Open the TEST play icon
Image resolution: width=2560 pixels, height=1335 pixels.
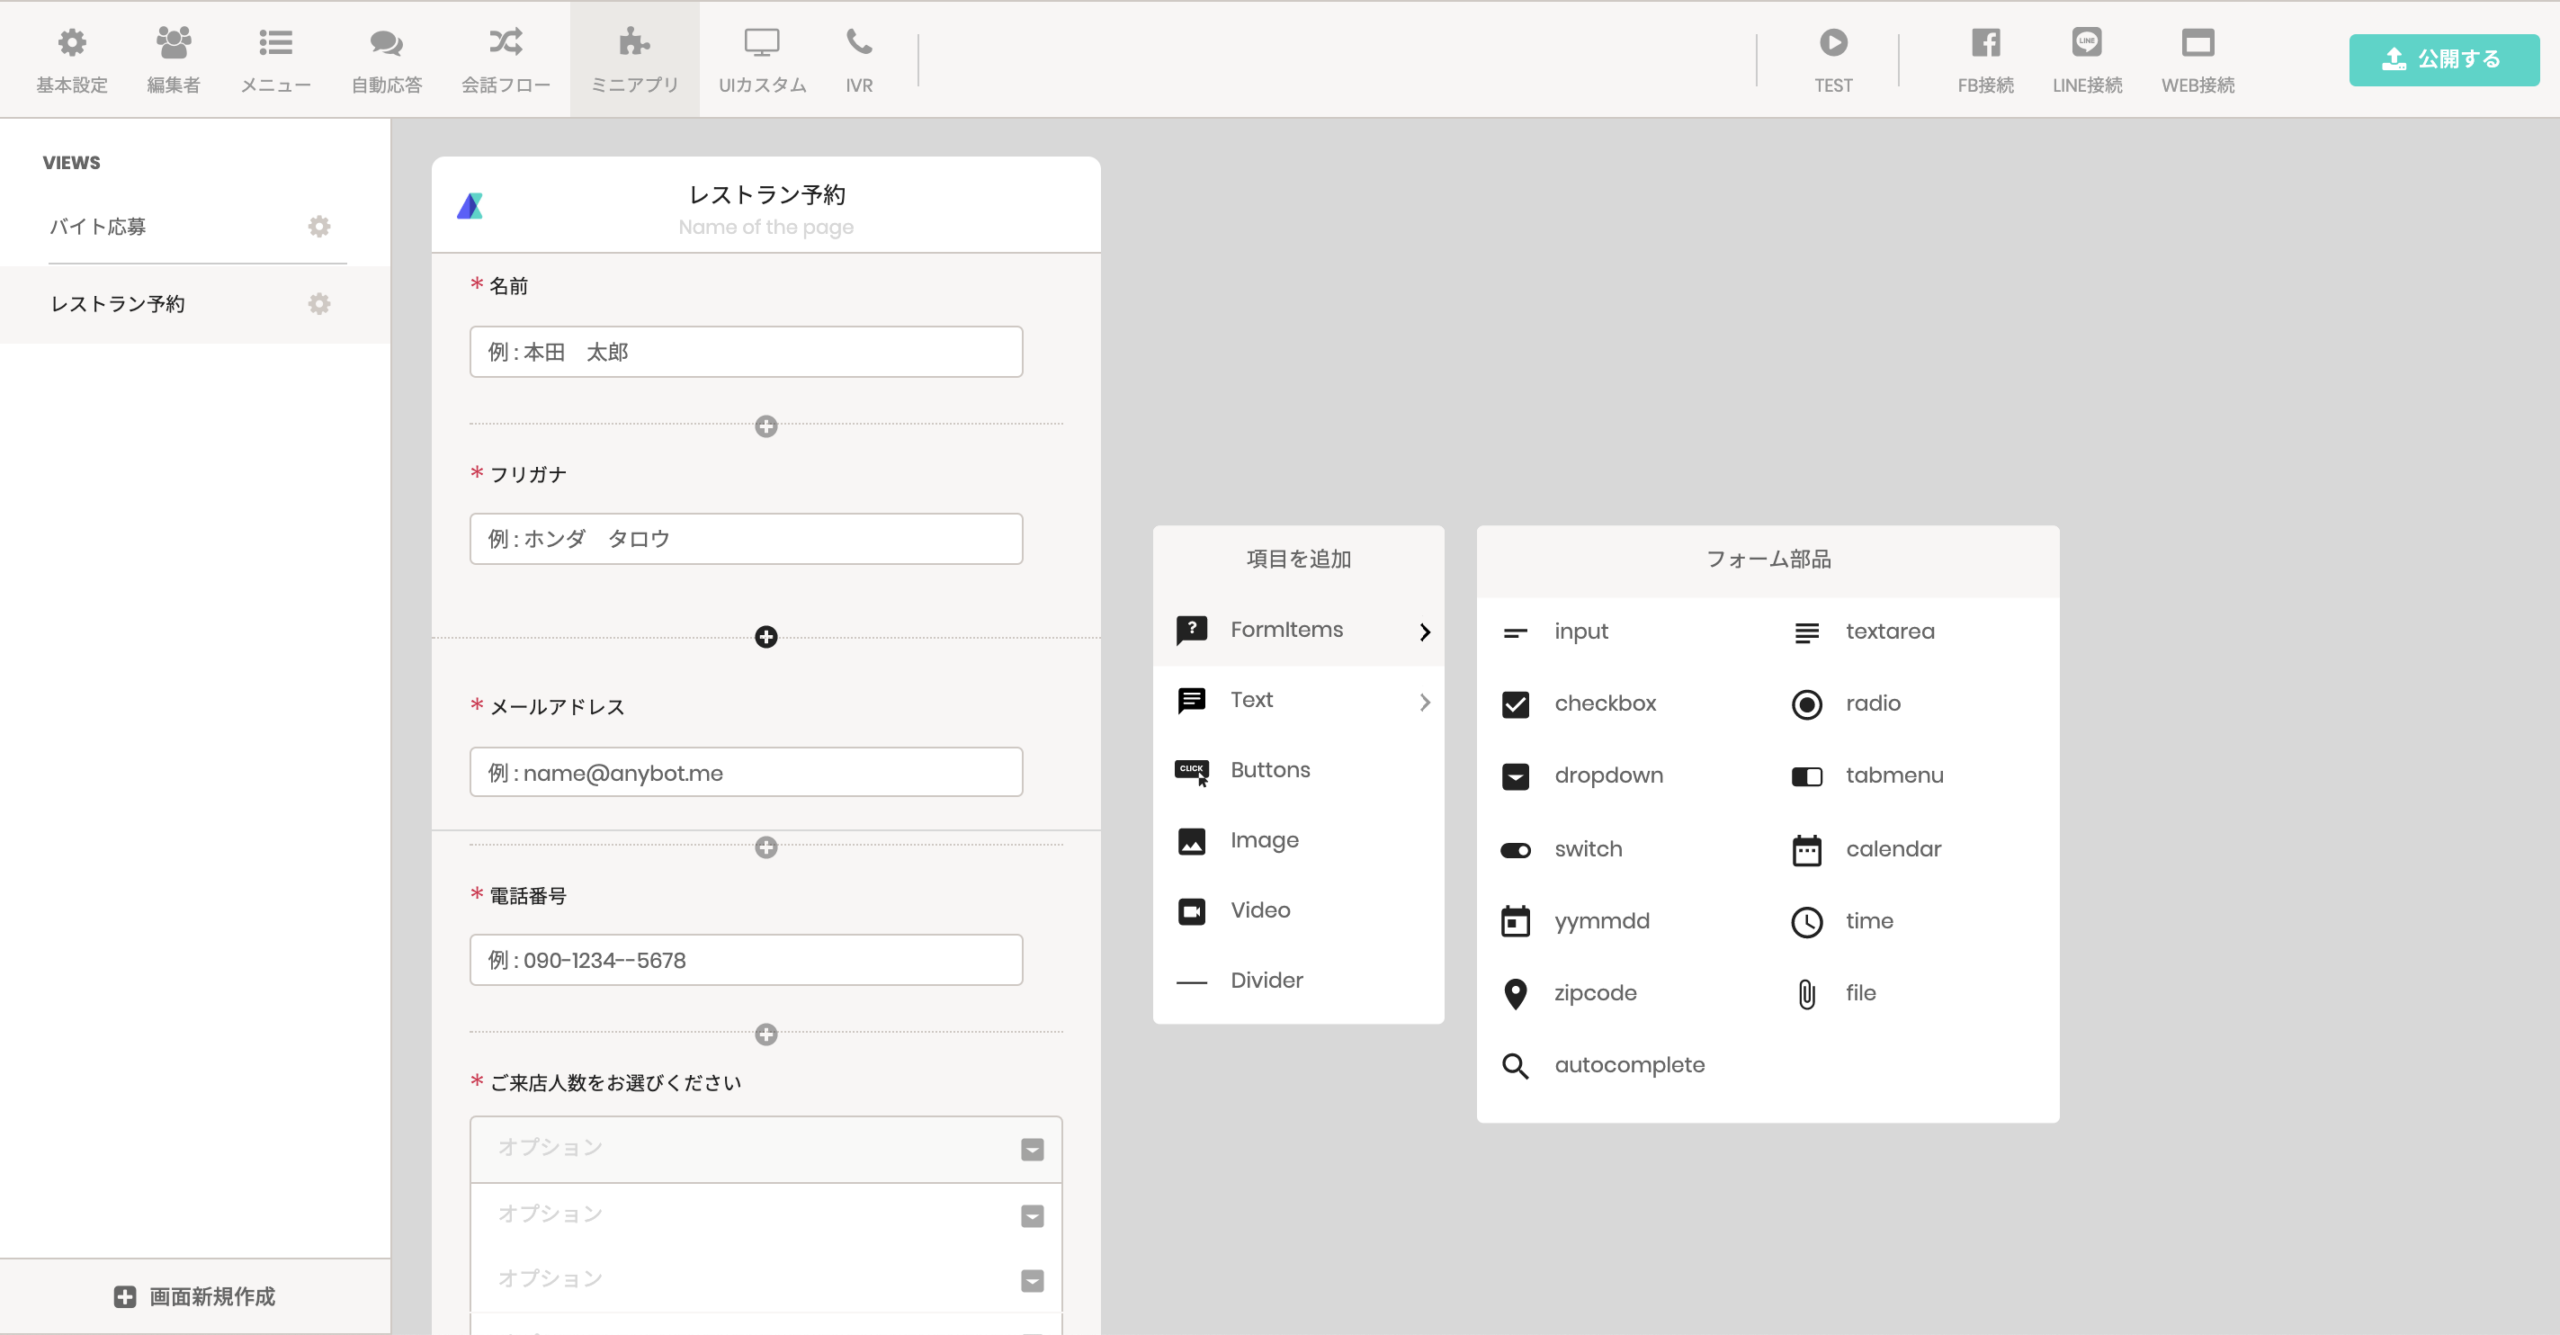click(x=1833, y=42)
